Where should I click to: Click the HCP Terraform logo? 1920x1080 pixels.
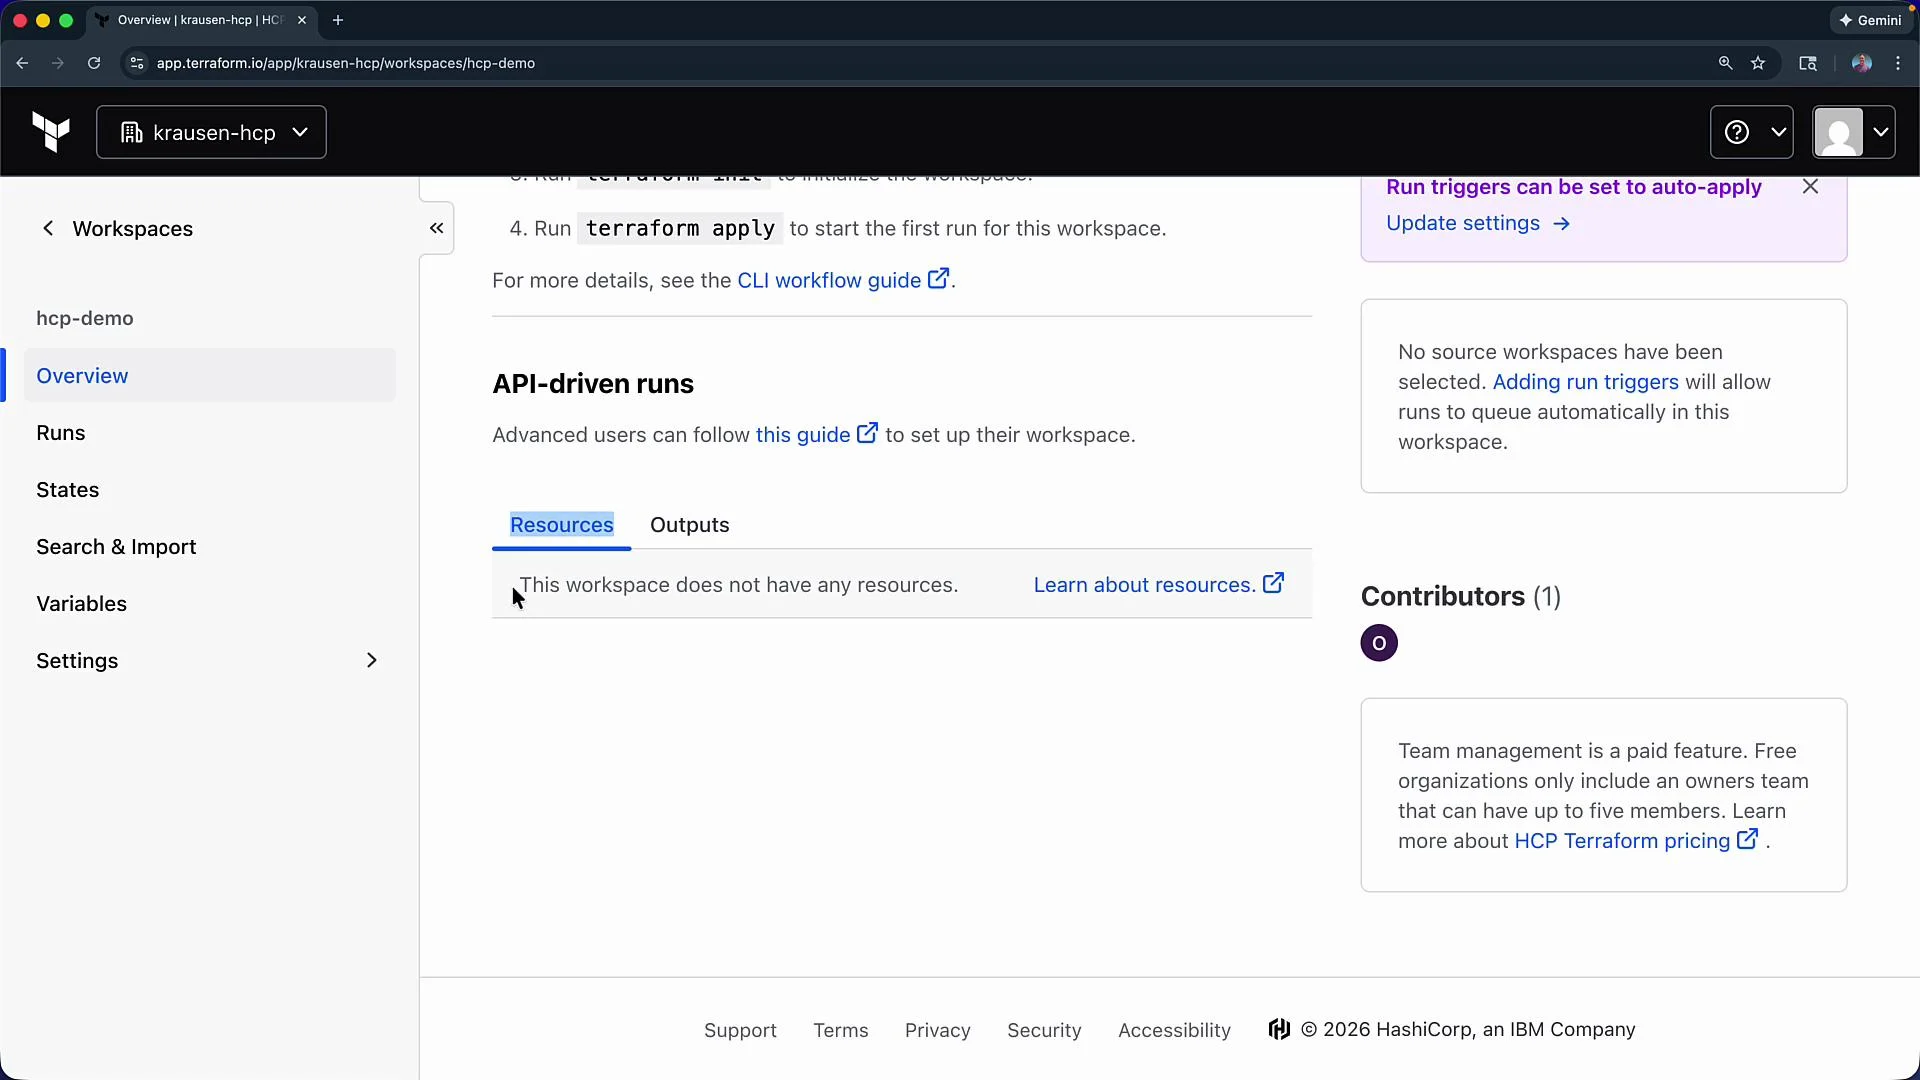pos(51,132)
